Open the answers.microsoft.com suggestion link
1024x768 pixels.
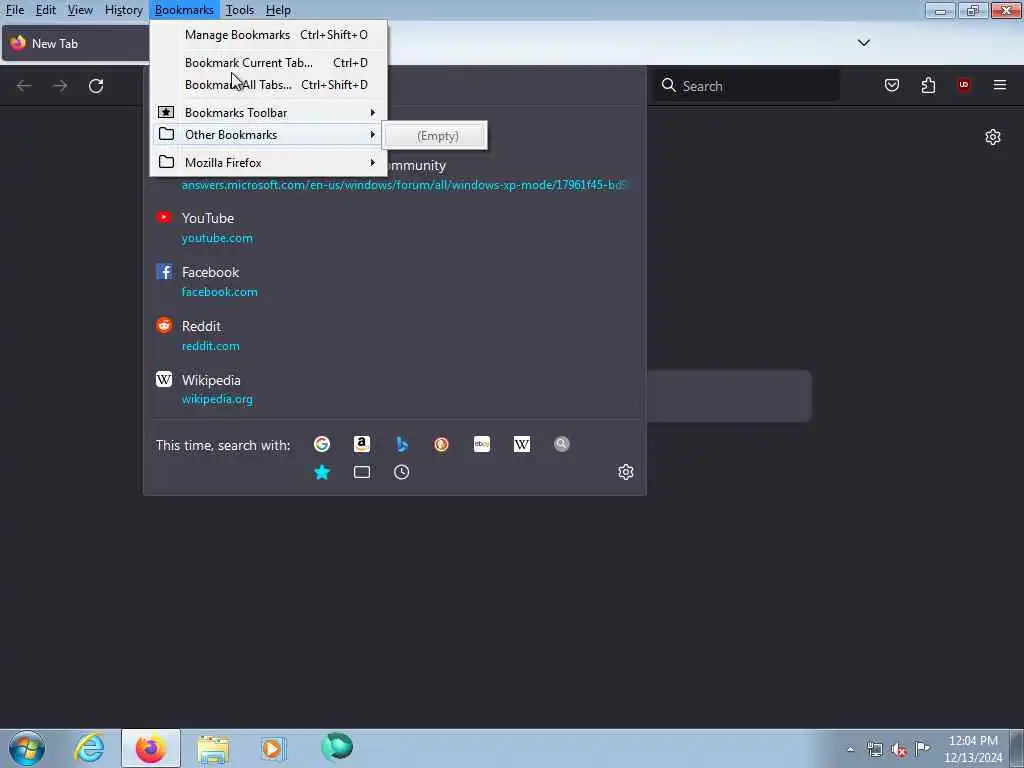[404, 185]
